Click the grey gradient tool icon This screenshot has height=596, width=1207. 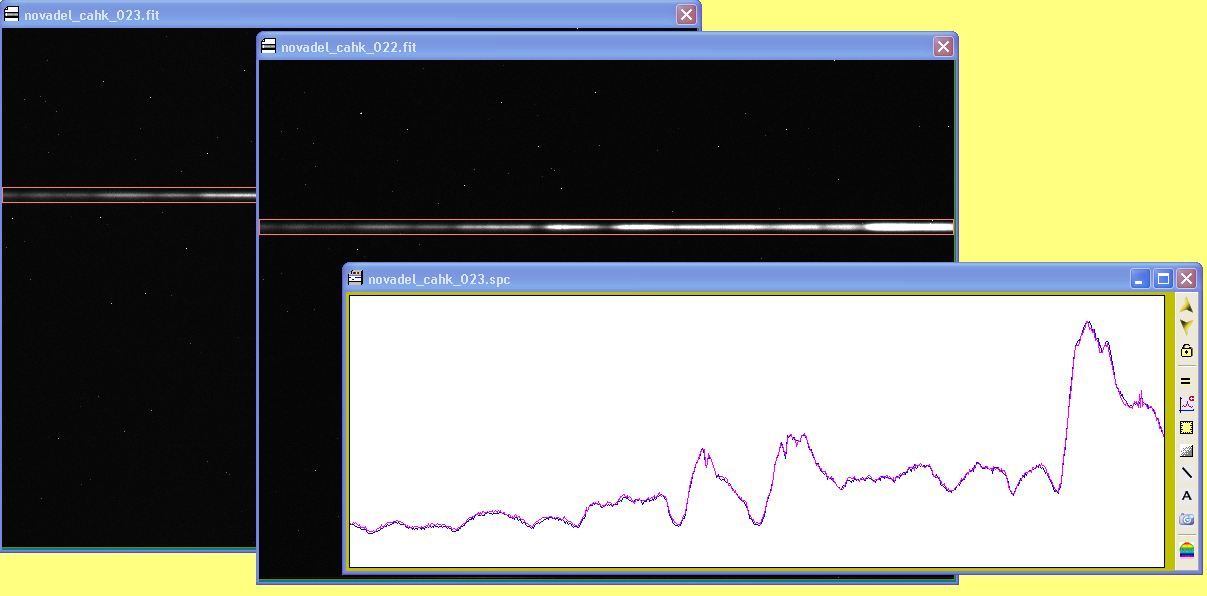(1186, 450)
